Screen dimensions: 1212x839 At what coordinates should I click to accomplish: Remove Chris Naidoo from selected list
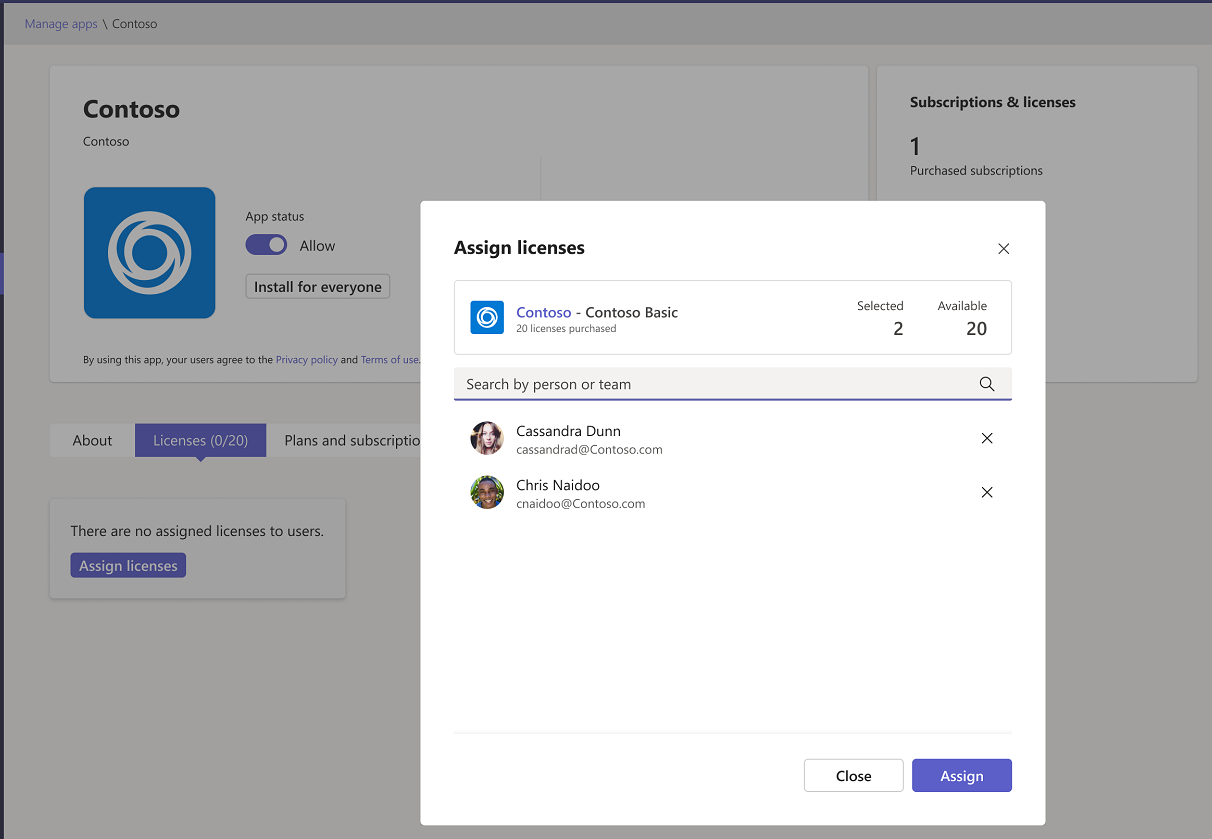pyautogui.click(x=987, y=492)
